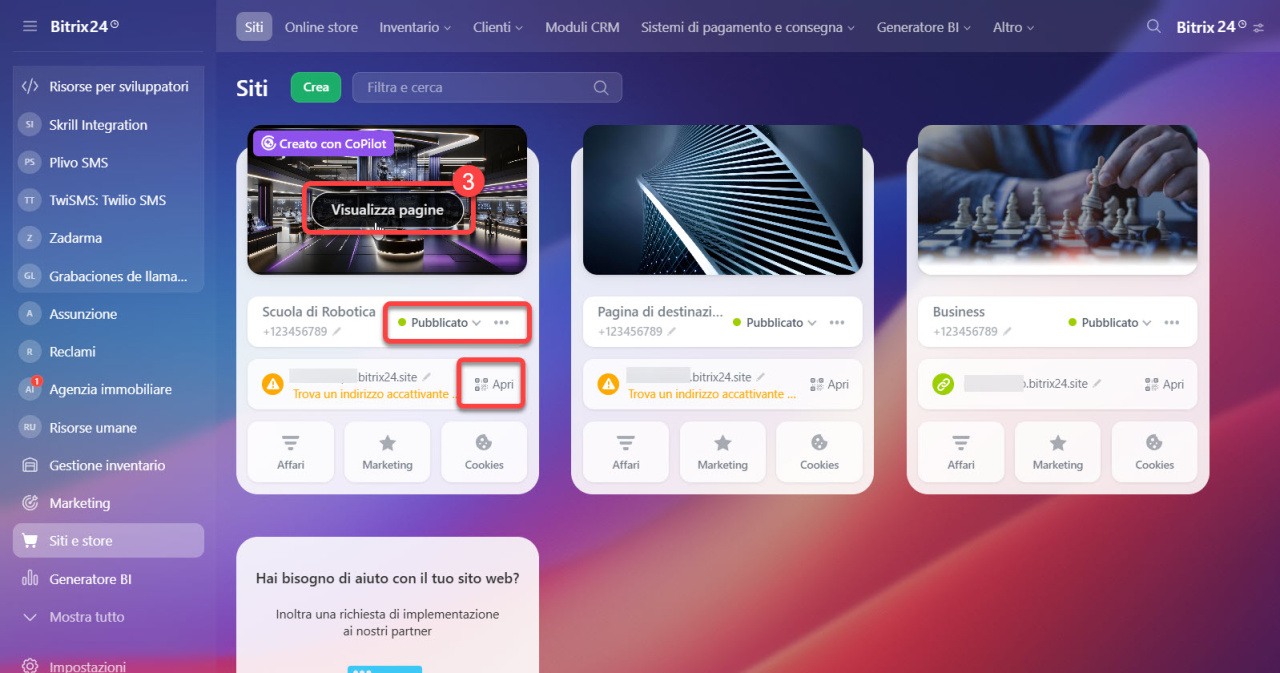Click the green Crea button
The width and height of the screenshot is (1280, 673).
316,87
